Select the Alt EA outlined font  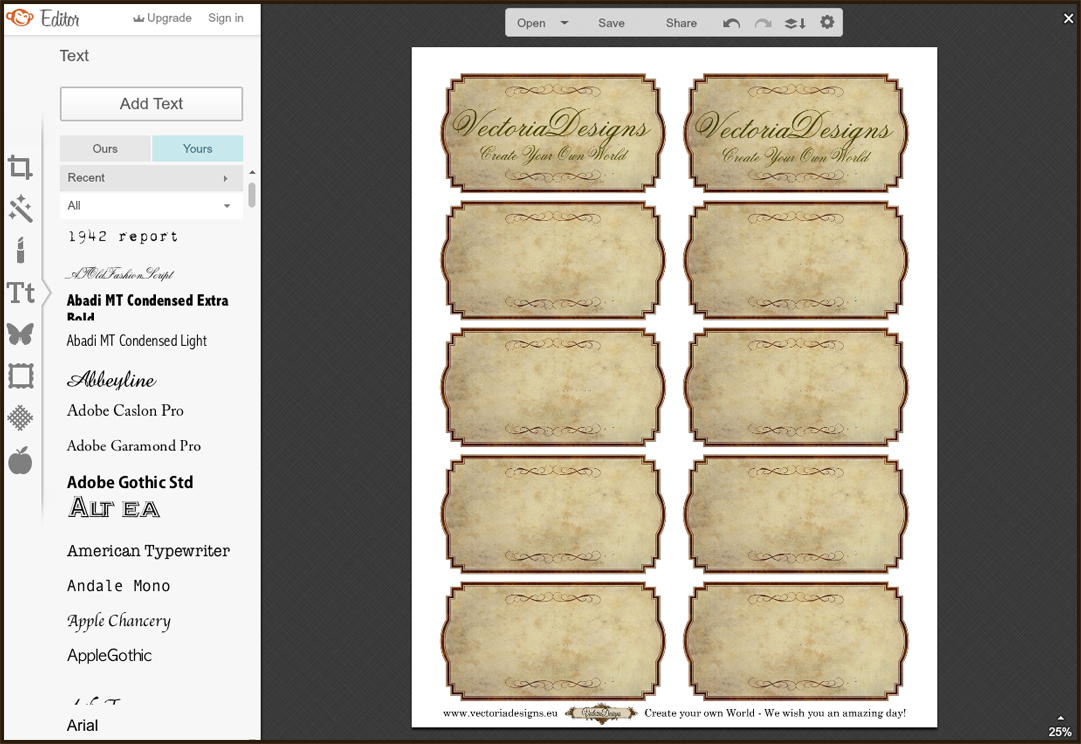114,508
